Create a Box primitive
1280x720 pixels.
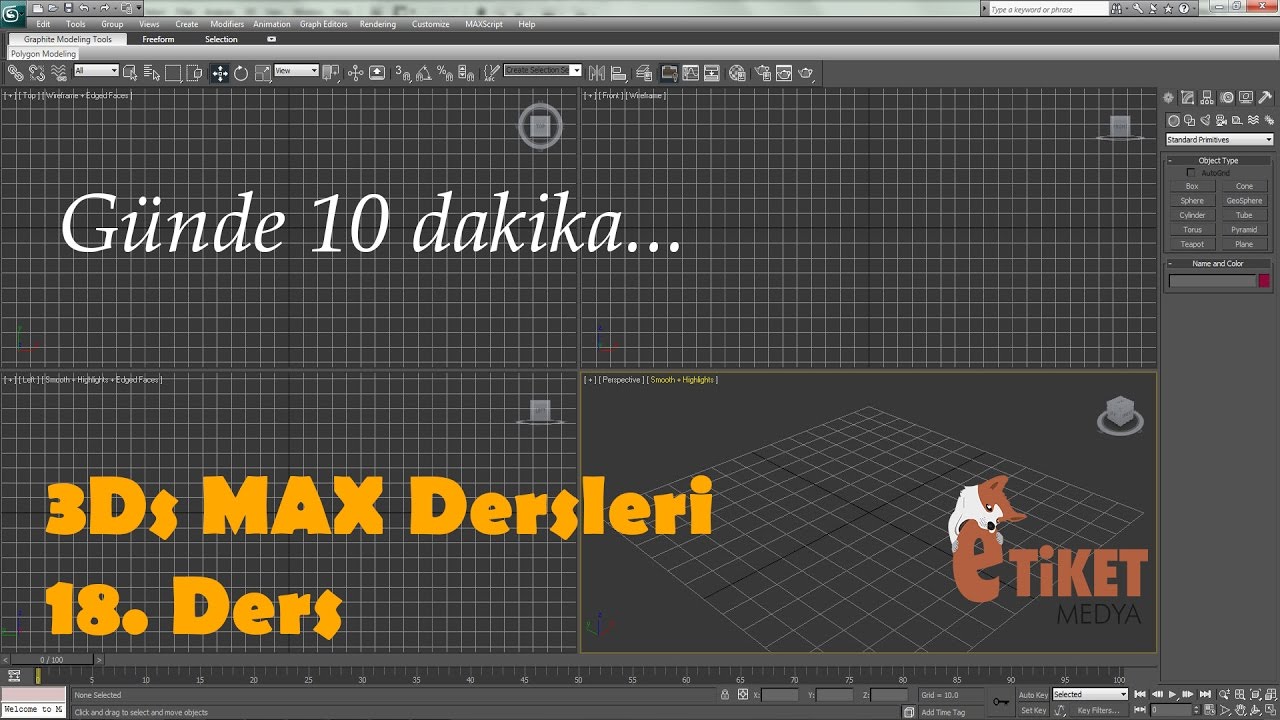pyautogui.click(x=1192, y=186)
